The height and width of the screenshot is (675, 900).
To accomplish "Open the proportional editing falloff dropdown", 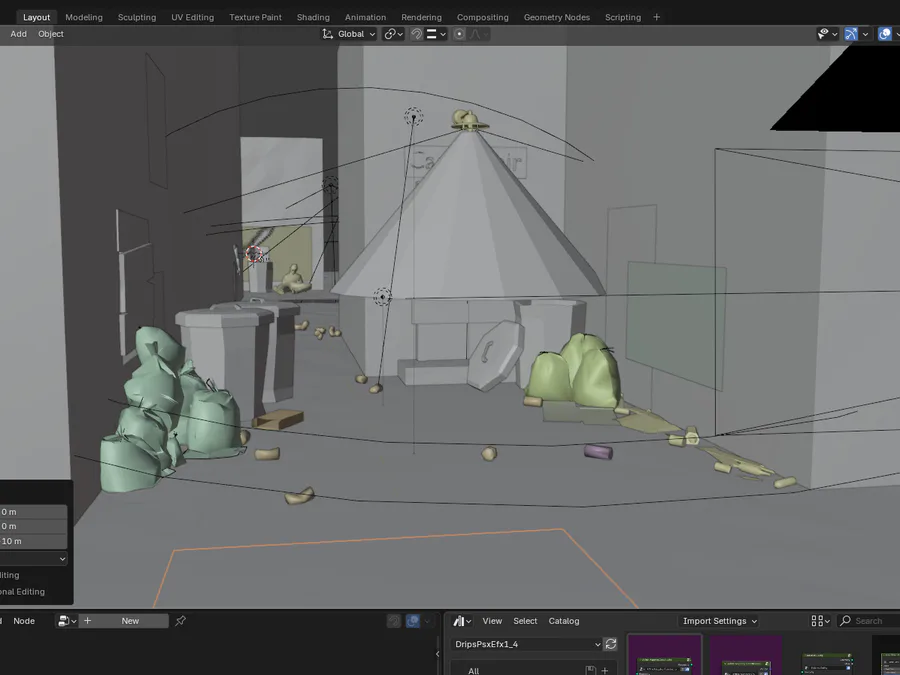I will tap(478, 34).
